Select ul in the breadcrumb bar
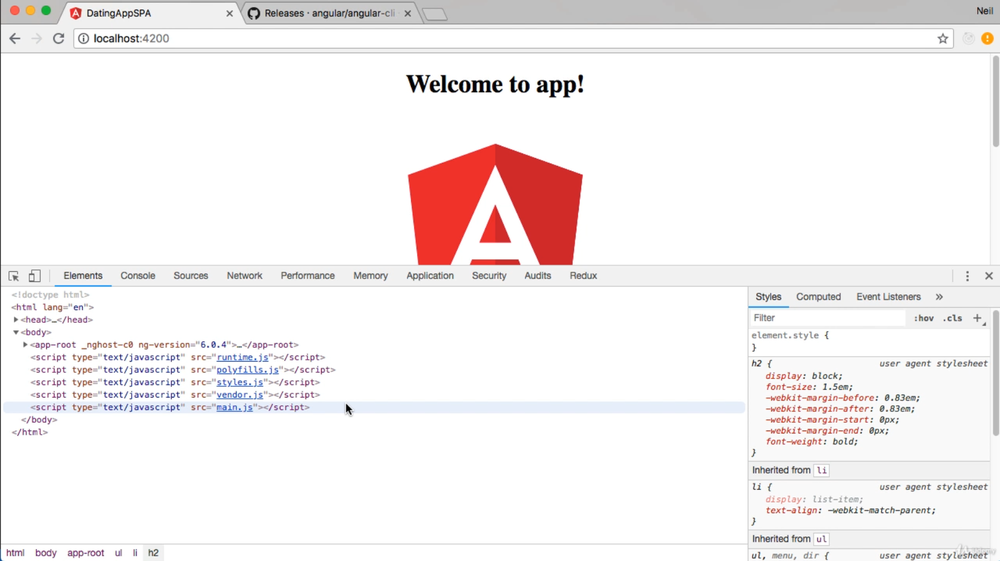 (118, 553)
